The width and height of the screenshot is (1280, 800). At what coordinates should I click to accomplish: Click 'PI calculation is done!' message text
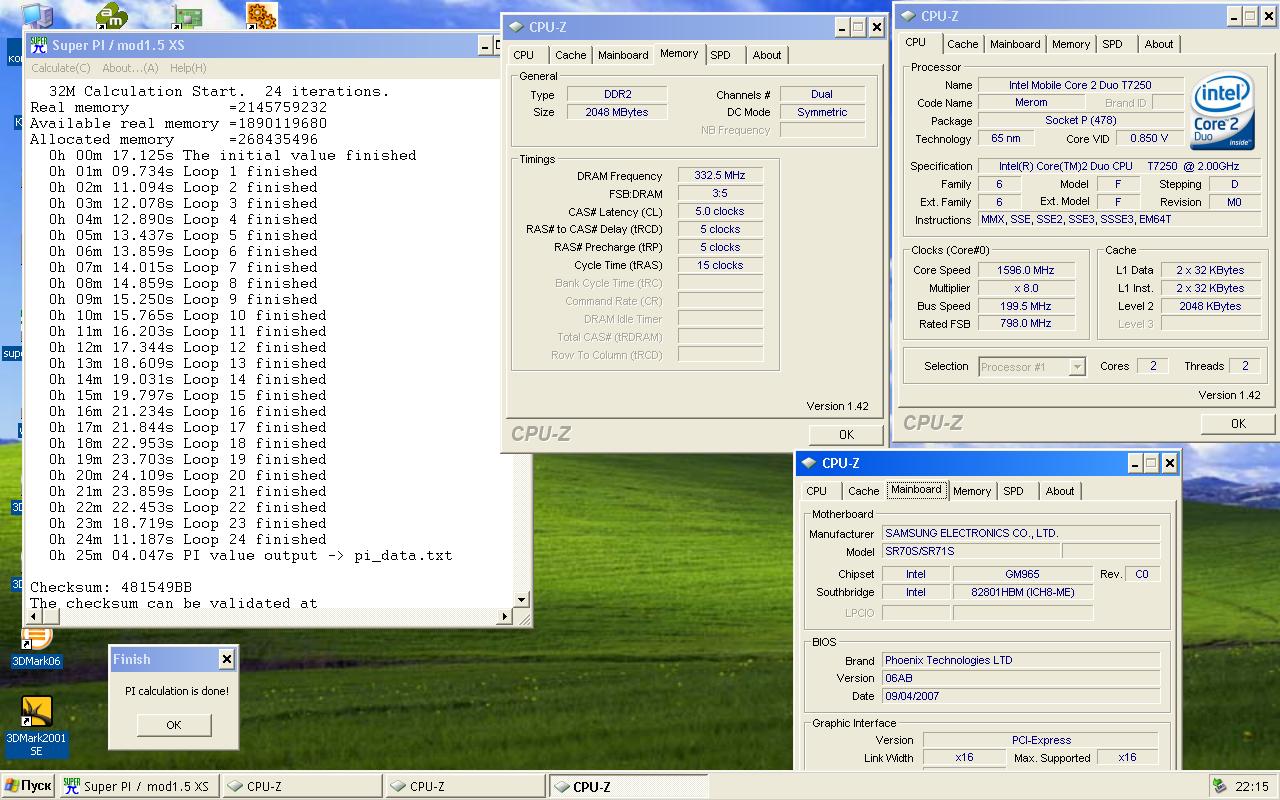click(x=177, y=691)
